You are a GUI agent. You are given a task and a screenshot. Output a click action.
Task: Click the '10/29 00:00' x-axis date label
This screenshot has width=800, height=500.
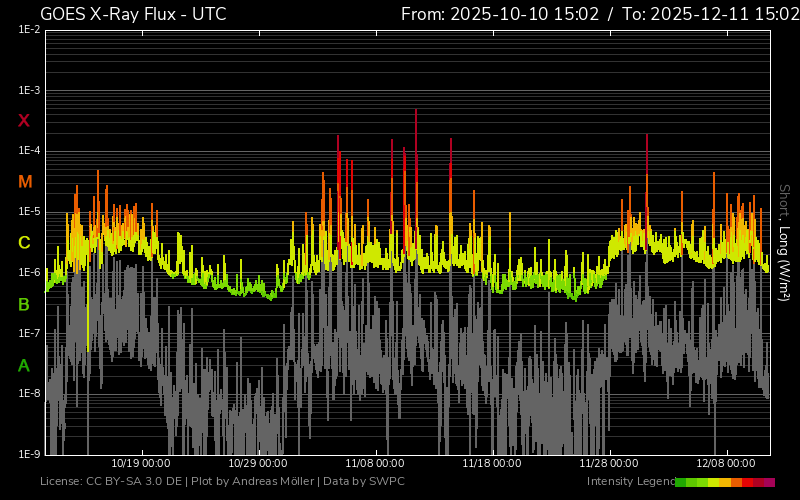click(x=258, y=464)
